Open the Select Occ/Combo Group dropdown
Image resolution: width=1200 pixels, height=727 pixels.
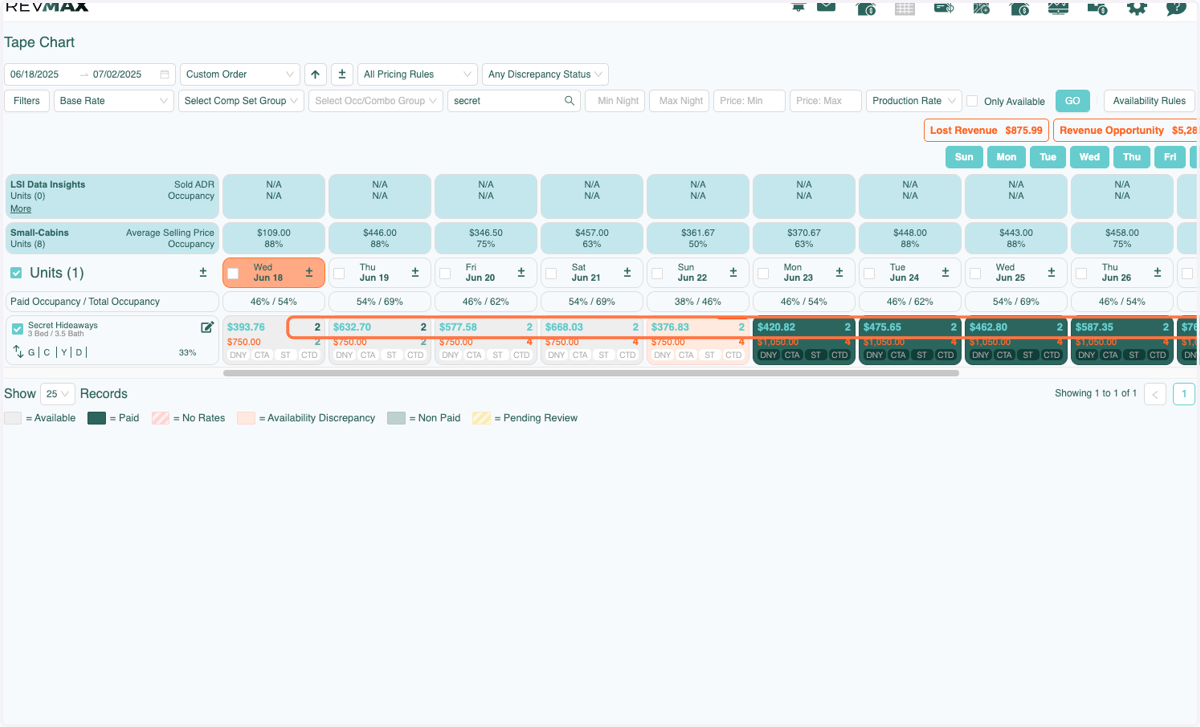(x=376, y=101)
